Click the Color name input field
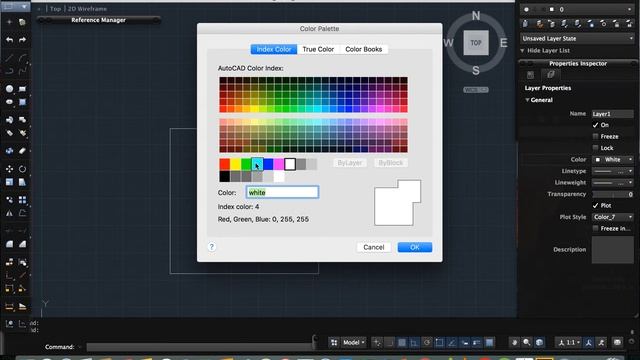The height and width of the screenshot is (360, 640). point(282,192)
